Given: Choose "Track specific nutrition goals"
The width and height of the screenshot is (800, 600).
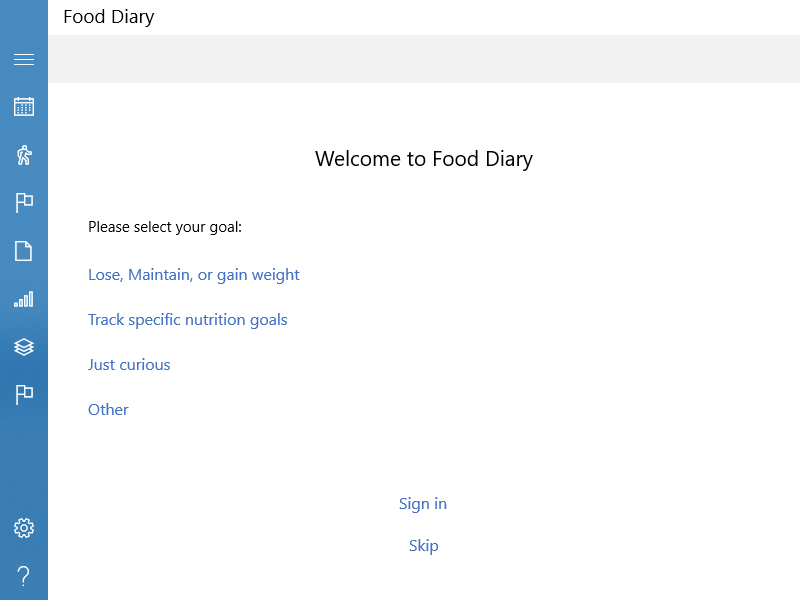Looking at the screenshot, I should (x=188, y=320).
